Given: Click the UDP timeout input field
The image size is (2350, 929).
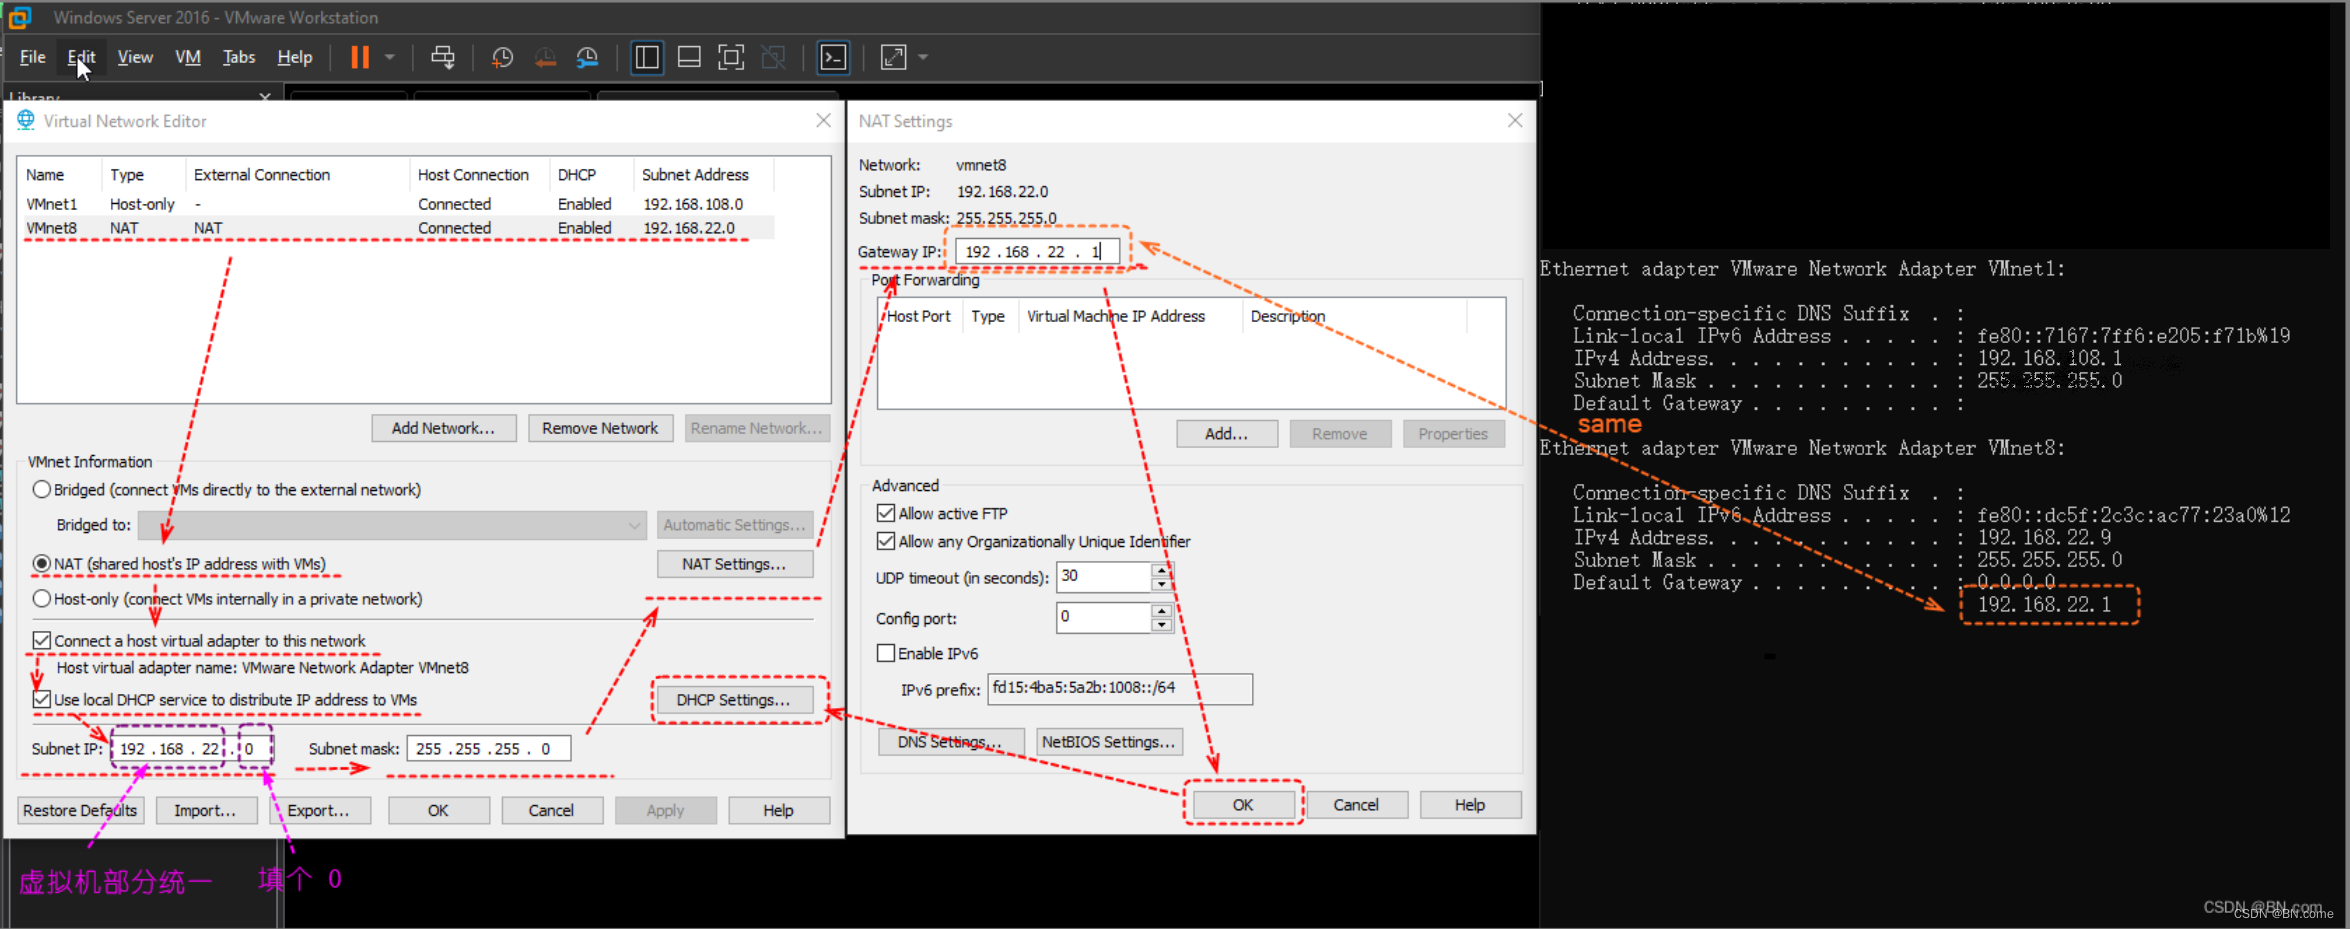Looking at the screenshot, I should coord(1104,576).
